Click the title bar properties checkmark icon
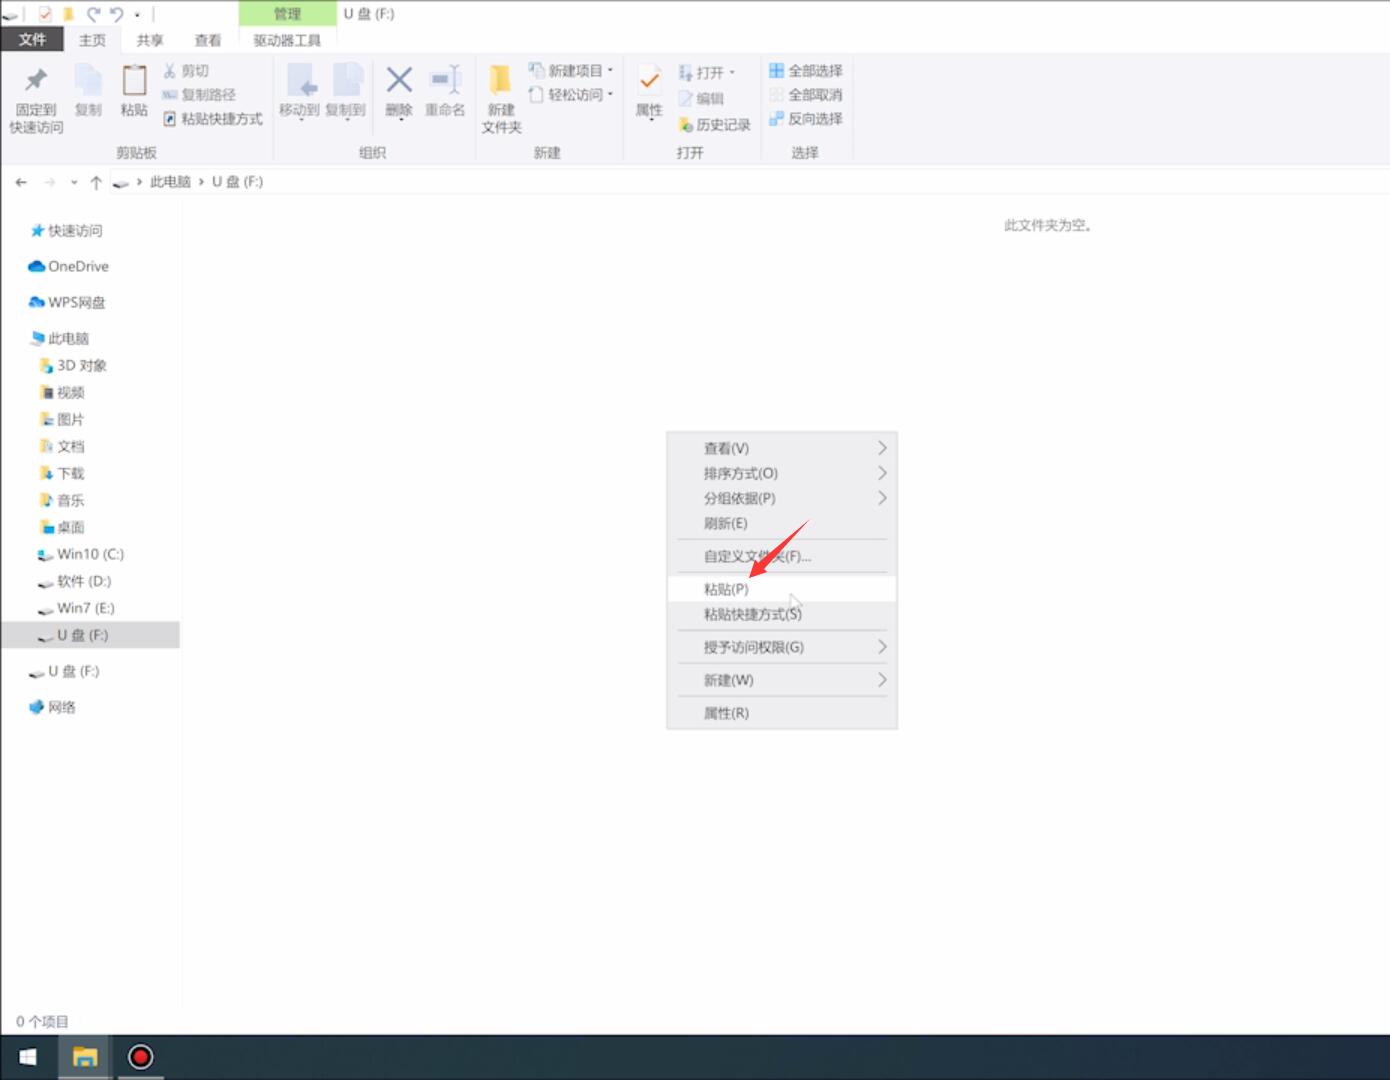1390x1080 pixels. [x=45, y=14]
